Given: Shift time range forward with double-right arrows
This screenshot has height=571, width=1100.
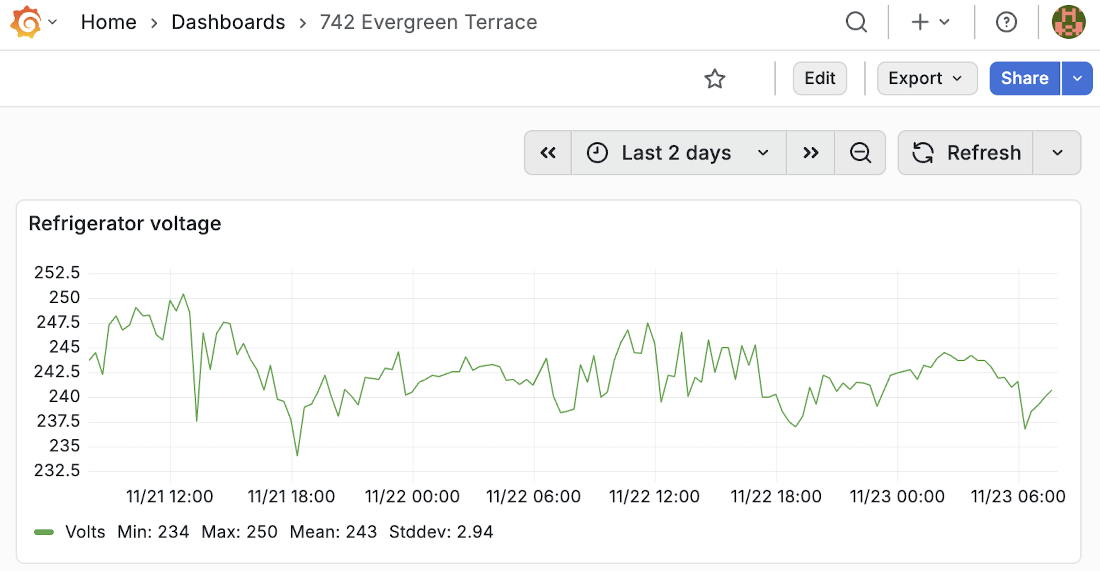Looking at the screenshot, I should 810,153.
